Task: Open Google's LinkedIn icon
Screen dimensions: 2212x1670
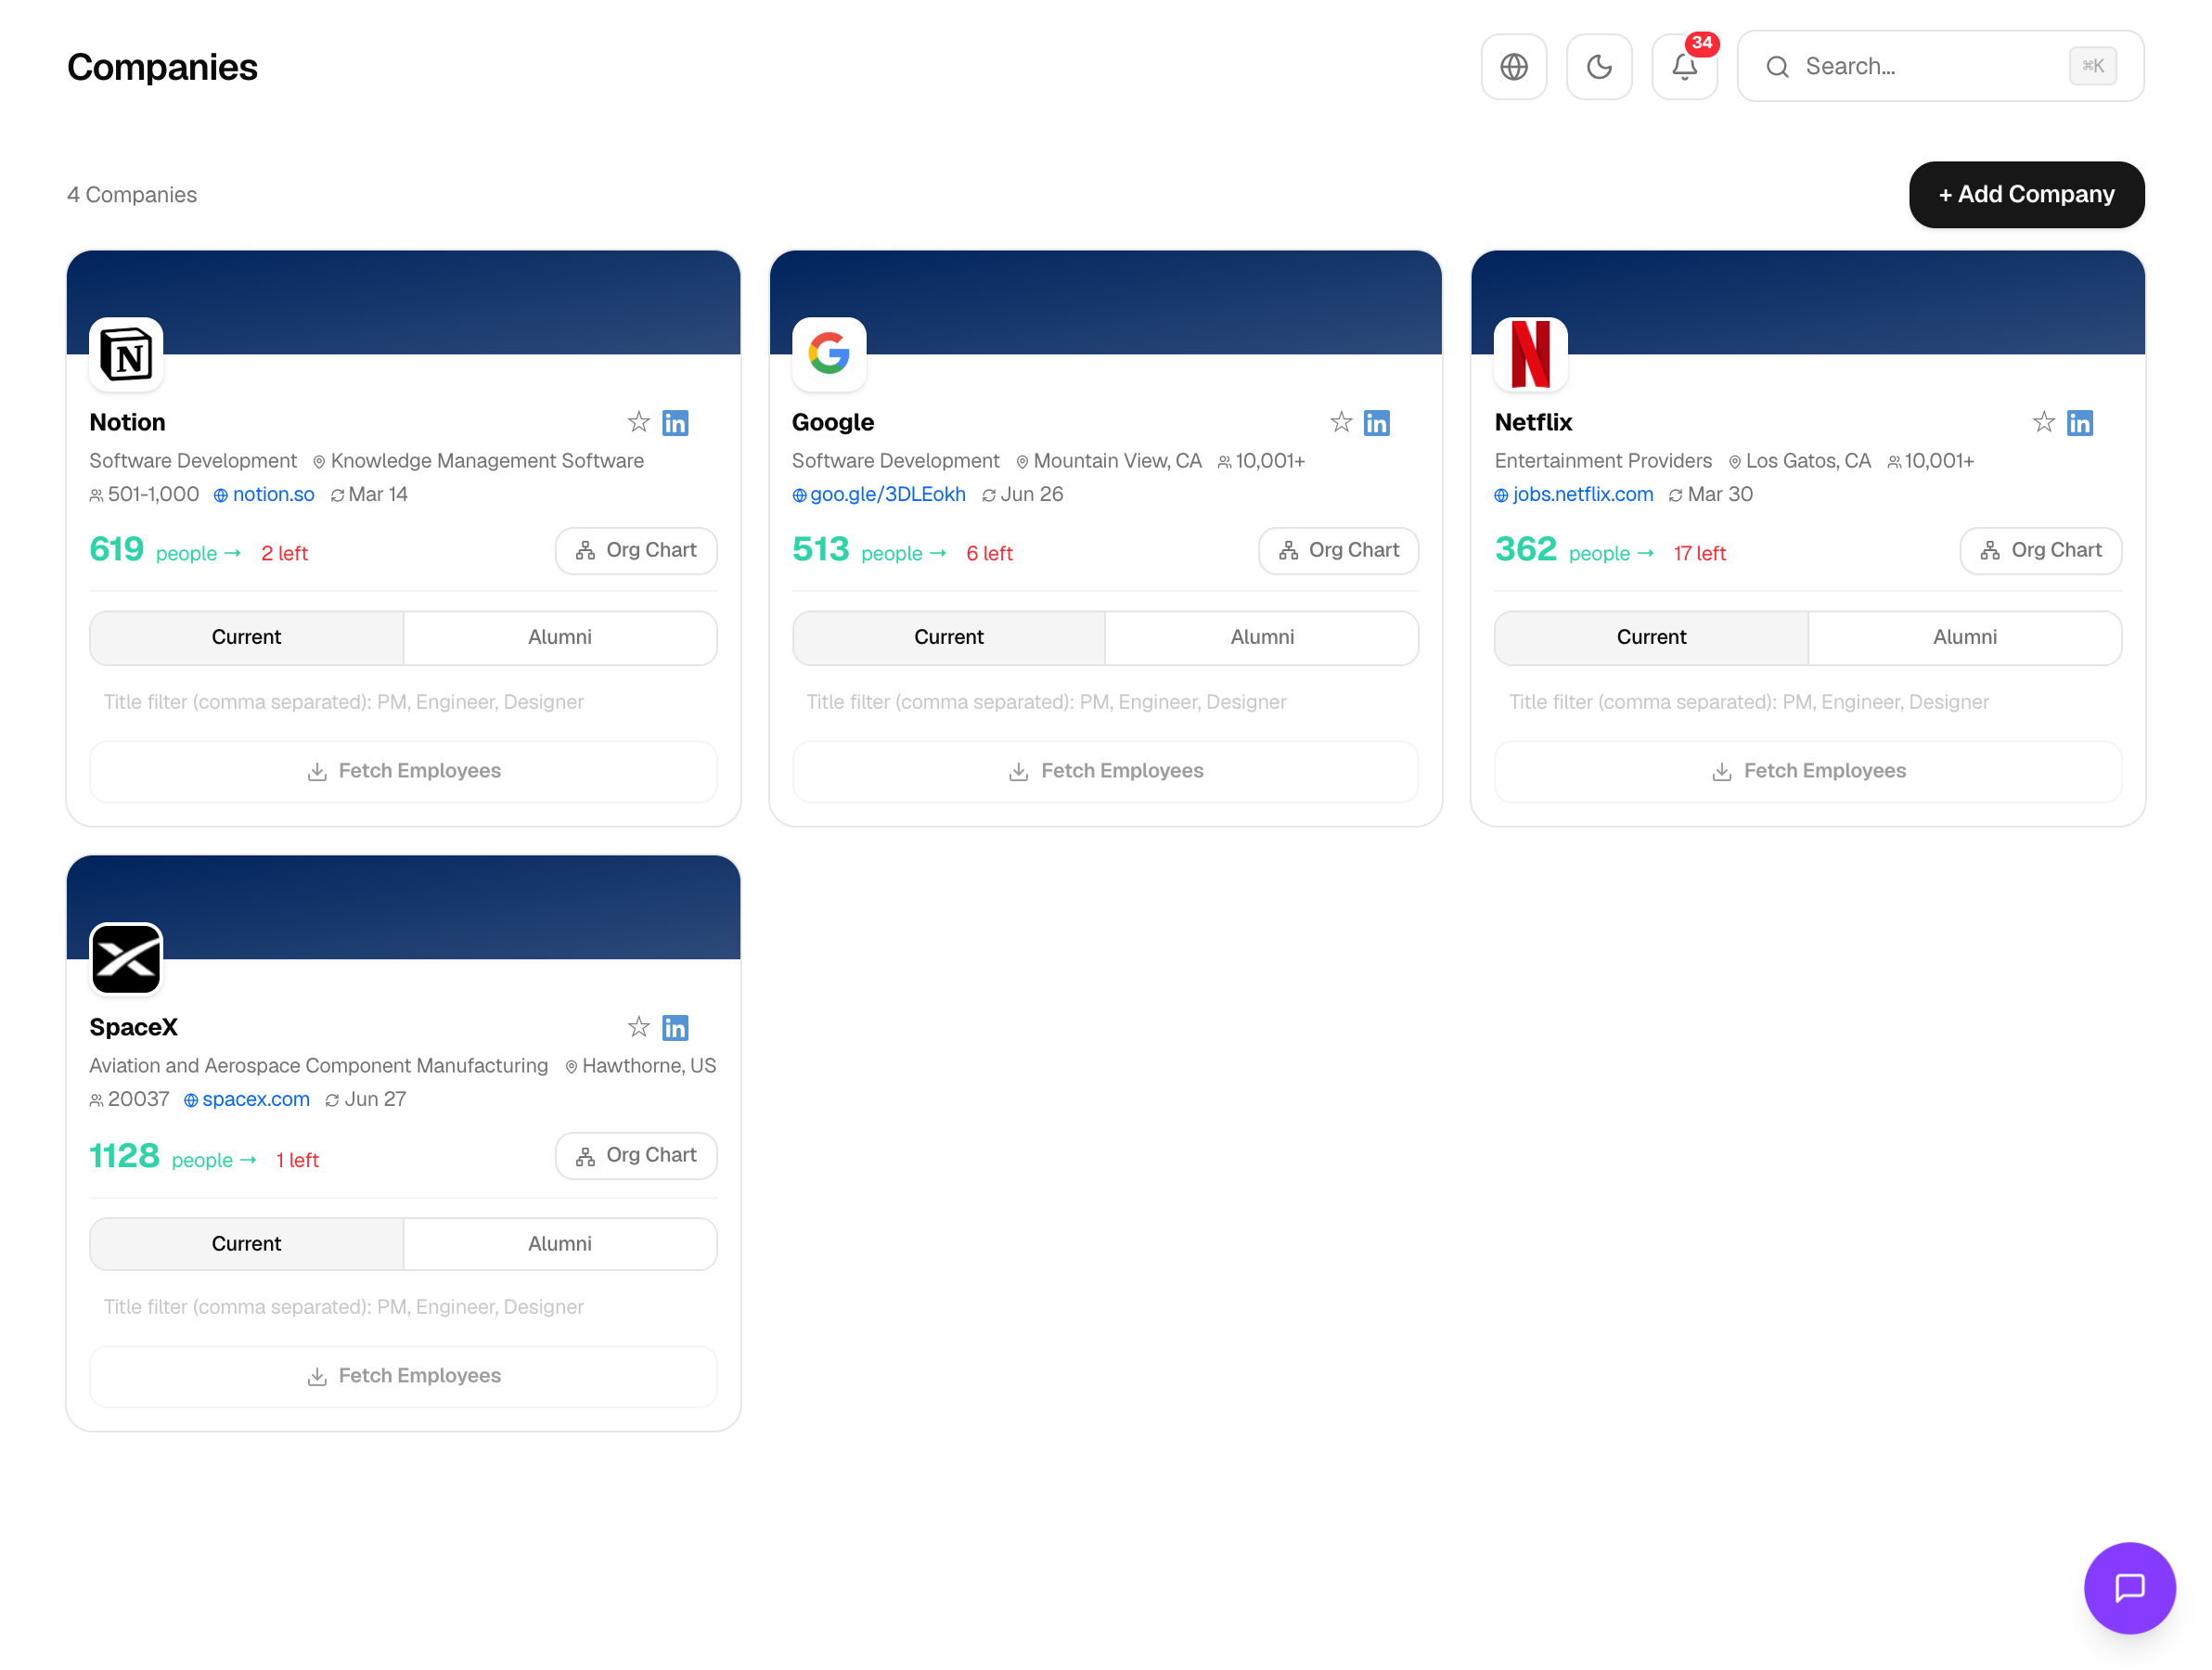Action: (x=1377, y=423)
